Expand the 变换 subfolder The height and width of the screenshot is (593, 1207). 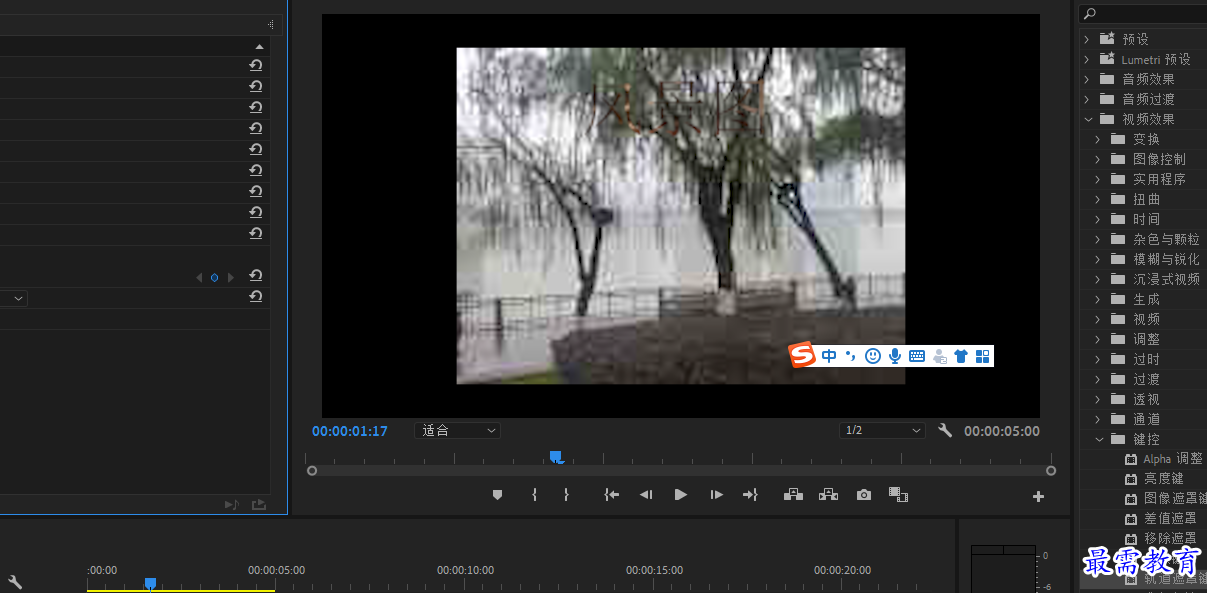point(1098,139)
